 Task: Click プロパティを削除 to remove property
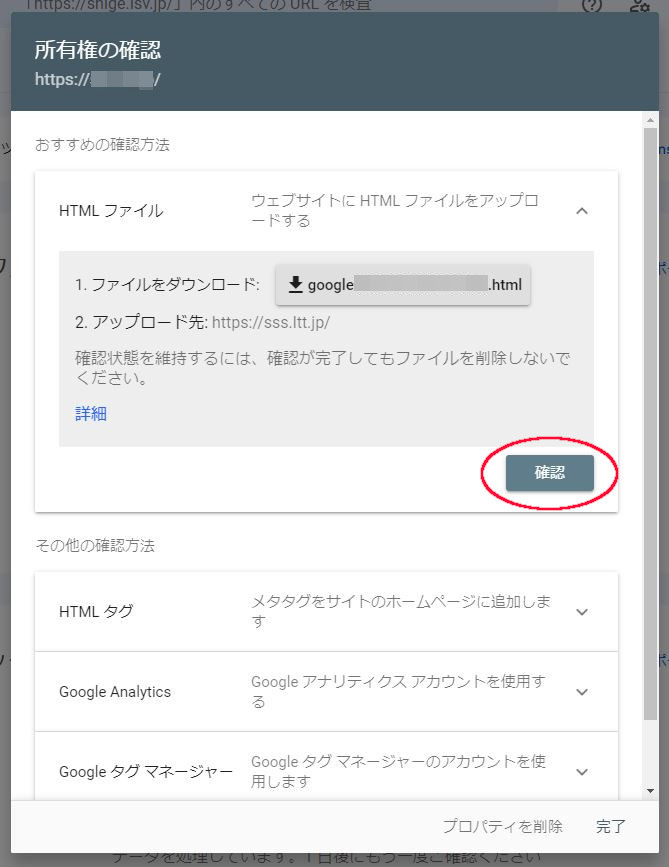click(x=502, y=826)
